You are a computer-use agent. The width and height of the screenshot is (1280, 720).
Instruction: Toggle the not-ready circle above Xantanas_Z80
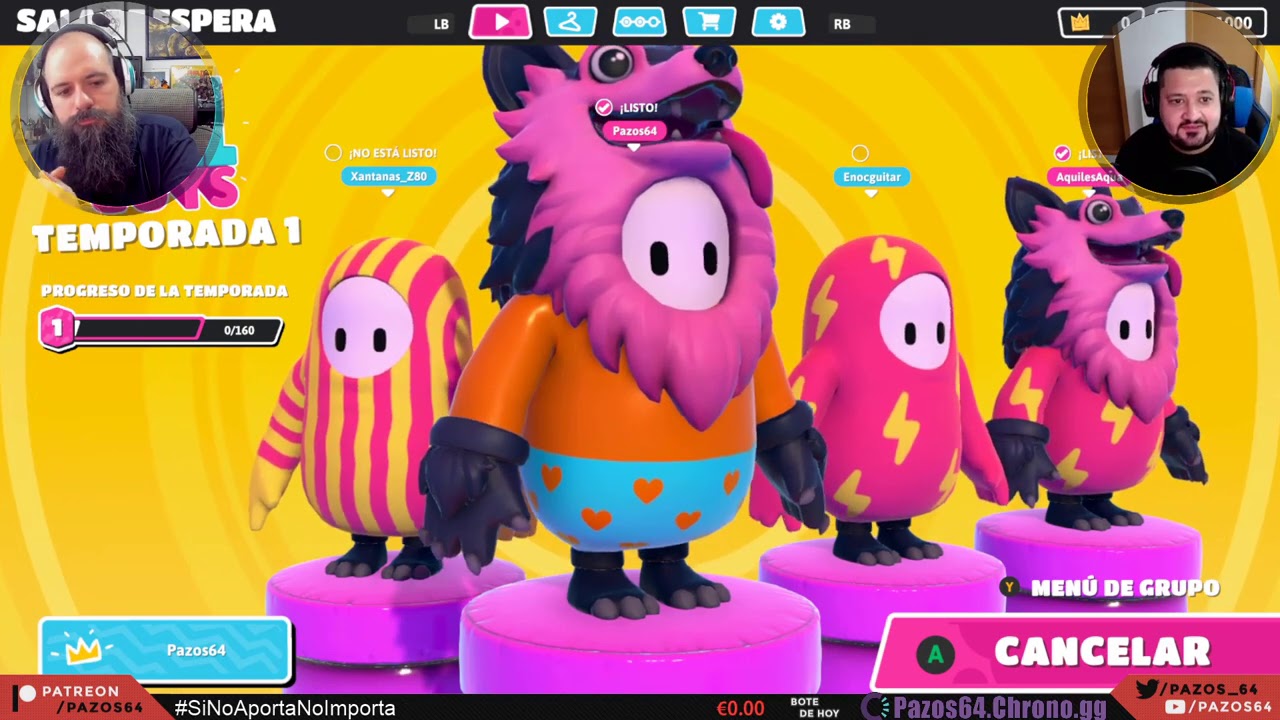[x=333, y=152]
